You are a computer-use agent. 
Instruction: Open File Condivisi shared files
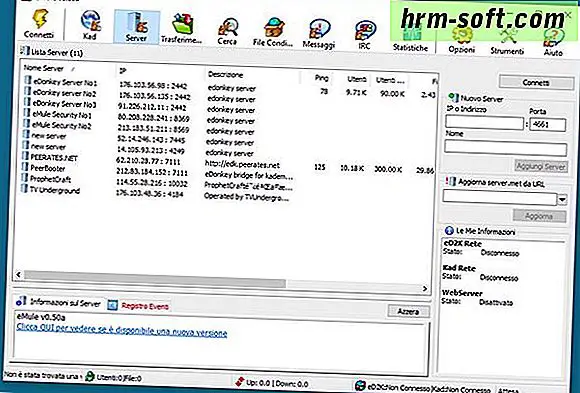point(274,28)
